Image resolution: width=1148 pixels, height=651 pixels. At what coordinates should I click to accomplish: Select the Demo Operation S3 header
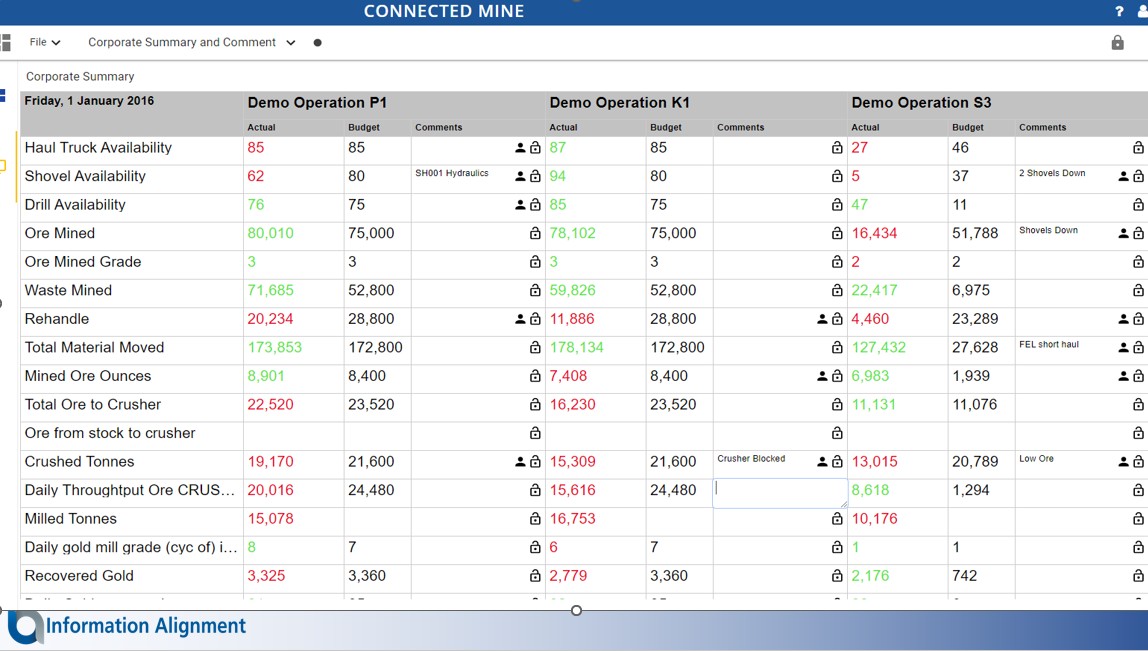[921, 103]
